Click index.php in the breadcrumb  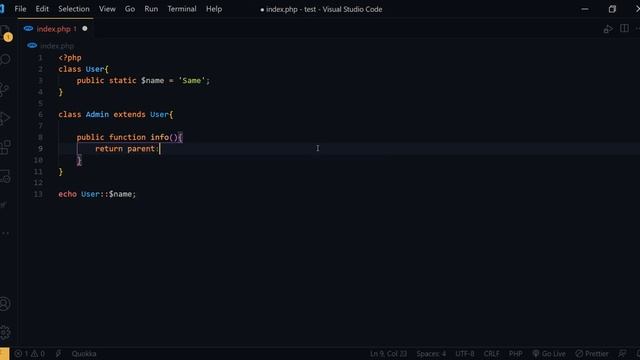pos(57,46)
